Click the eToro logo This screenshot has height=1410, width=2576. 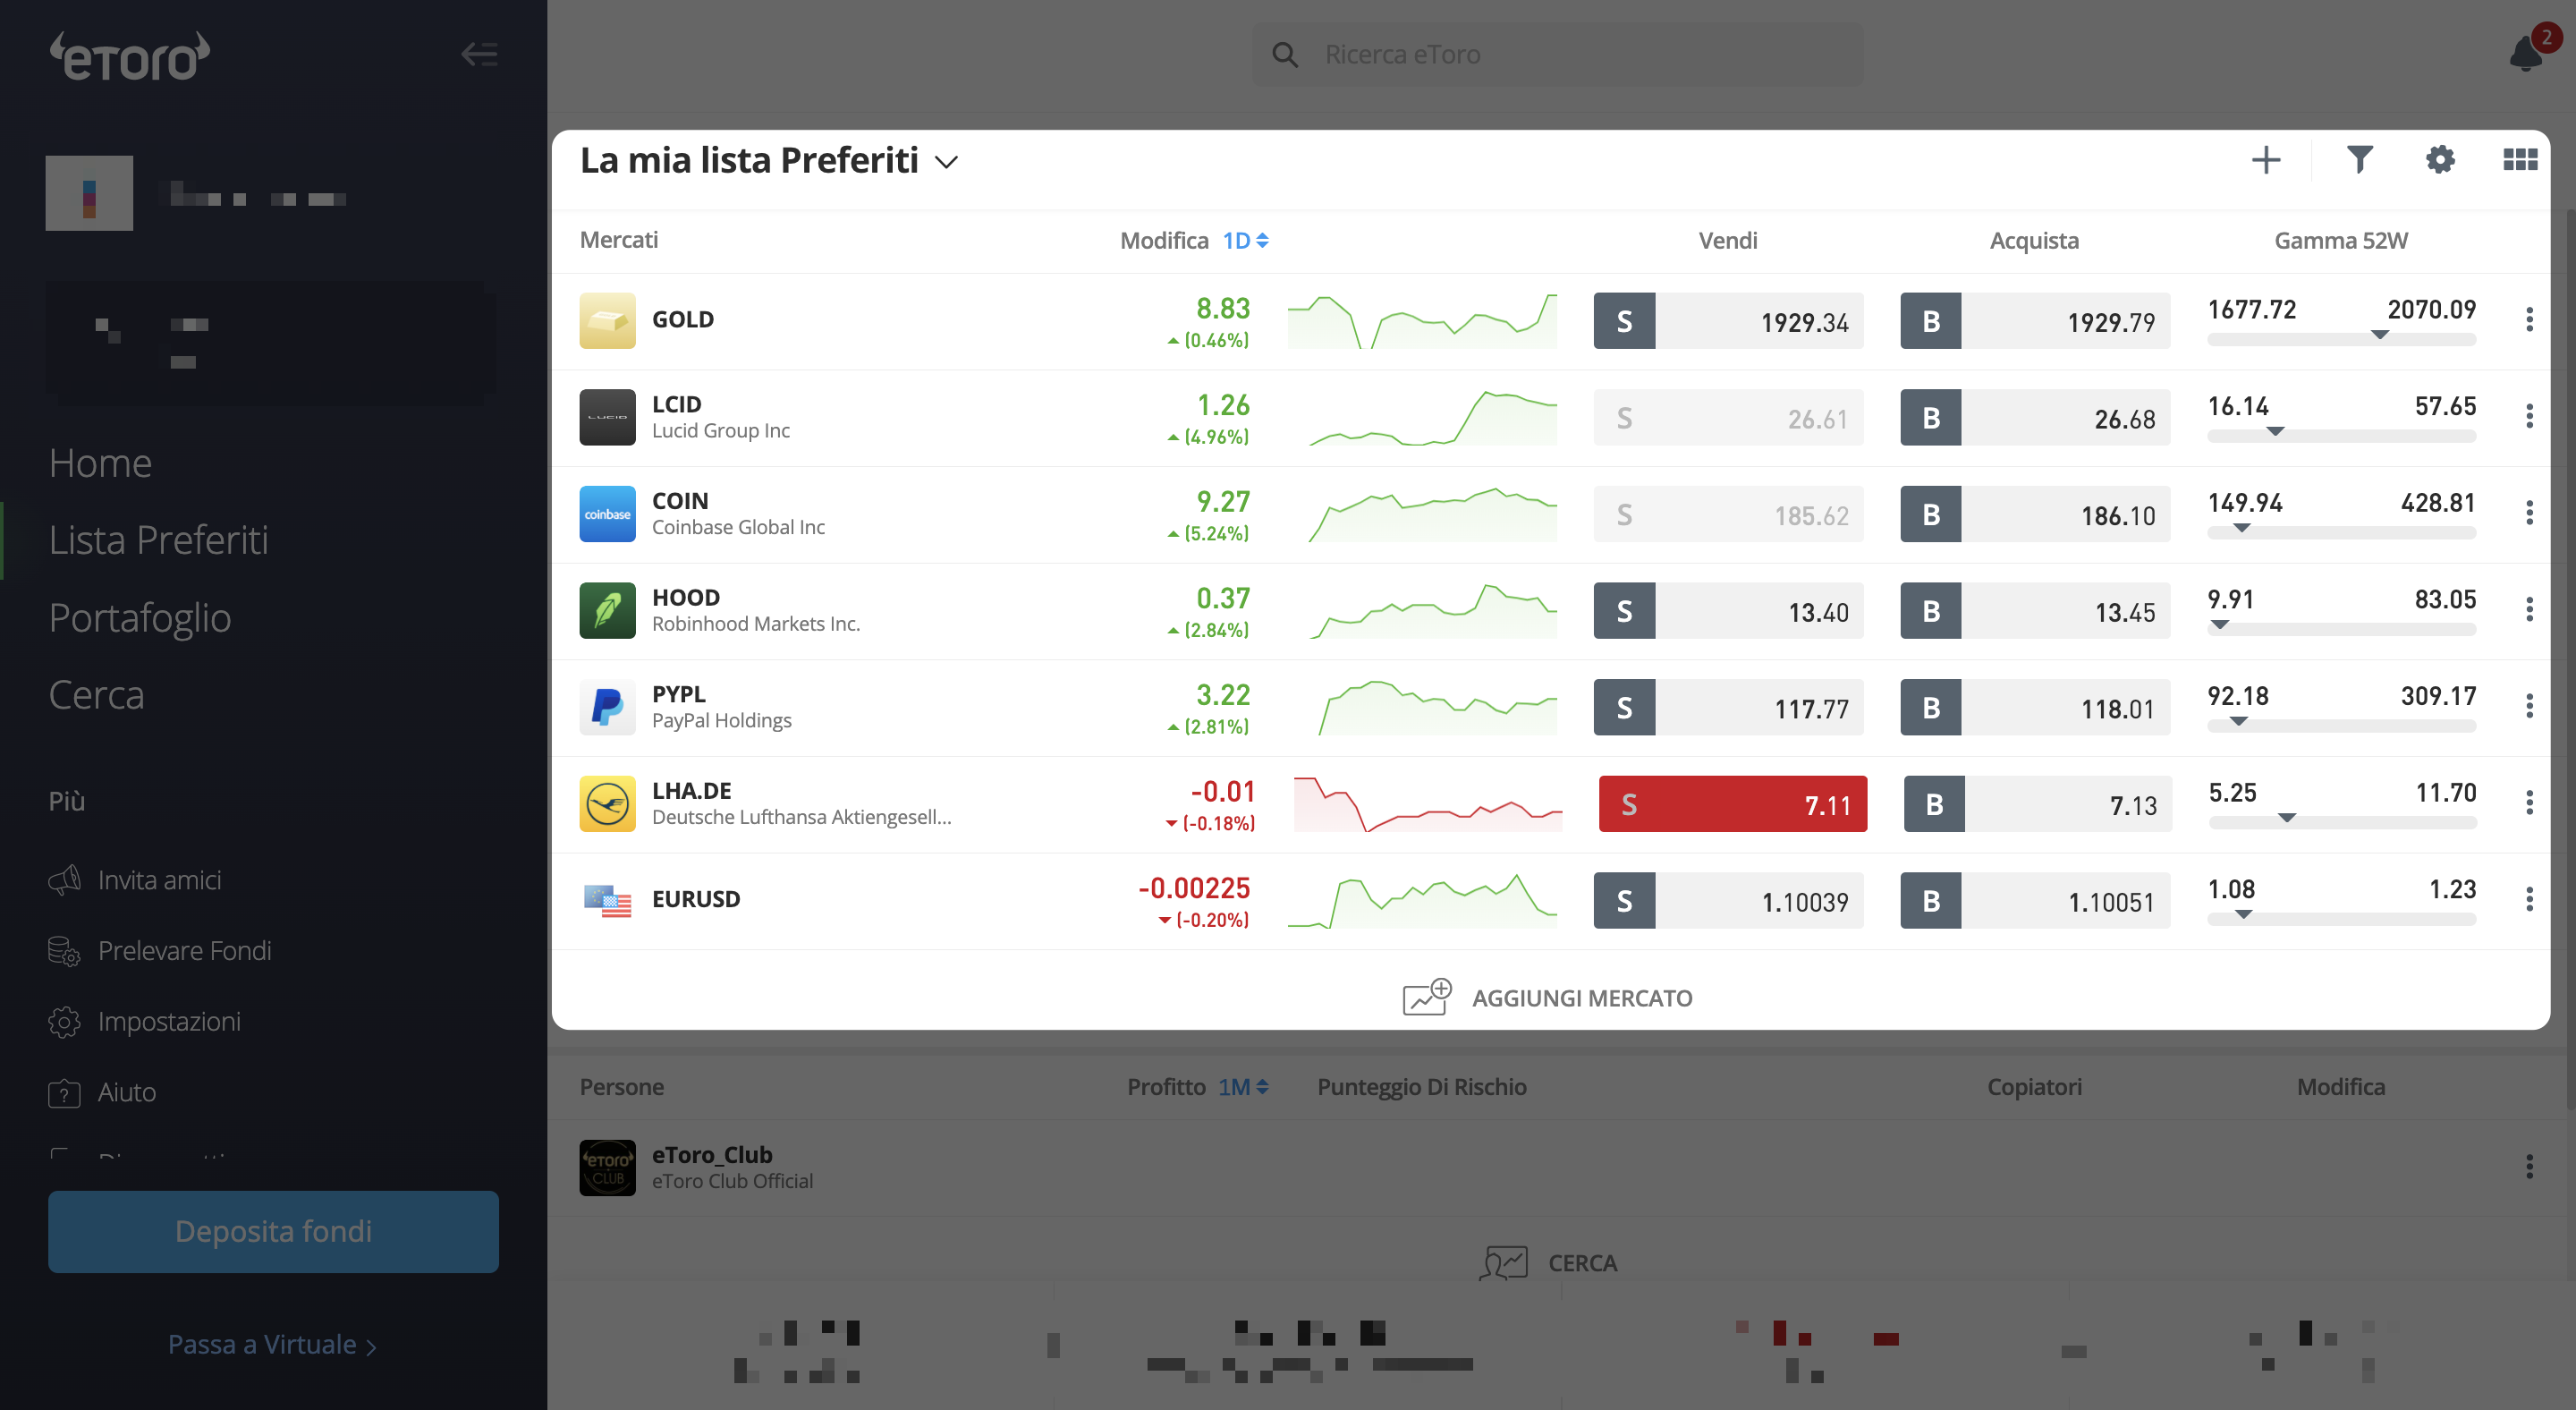130,56
